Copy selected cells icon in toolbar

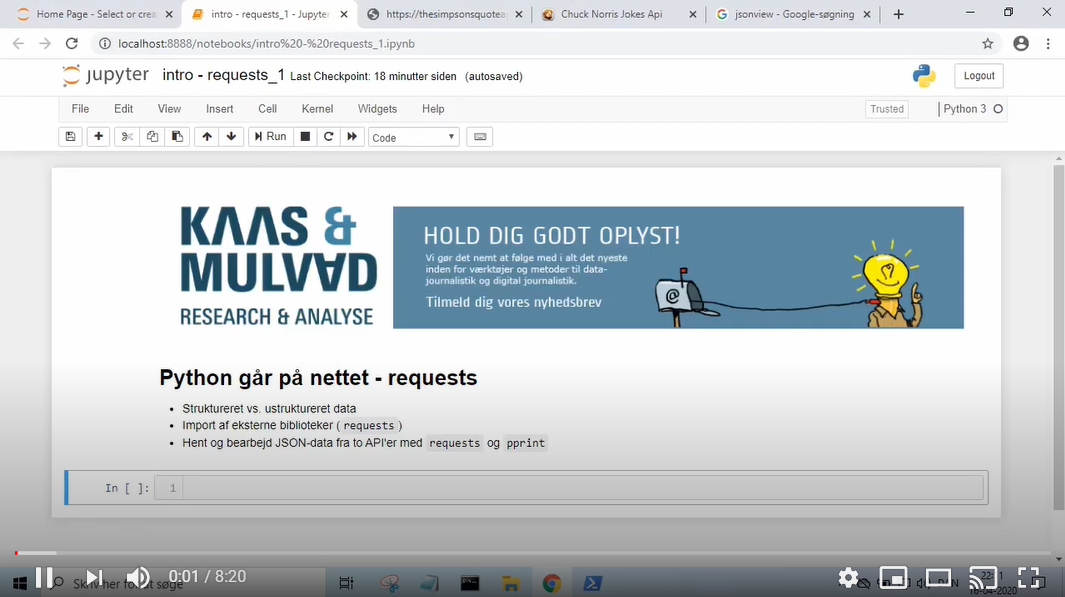click(152, 137)
